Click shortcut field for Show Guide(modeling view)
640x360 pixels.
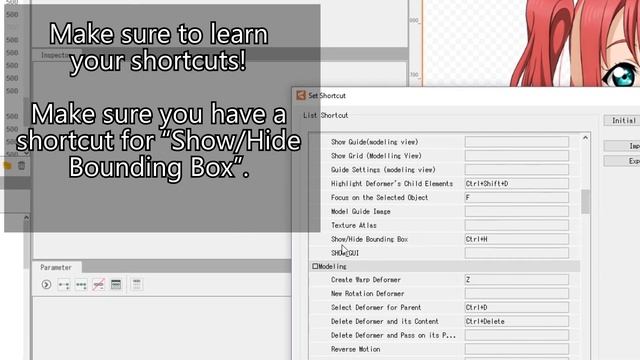pos(516,142)
